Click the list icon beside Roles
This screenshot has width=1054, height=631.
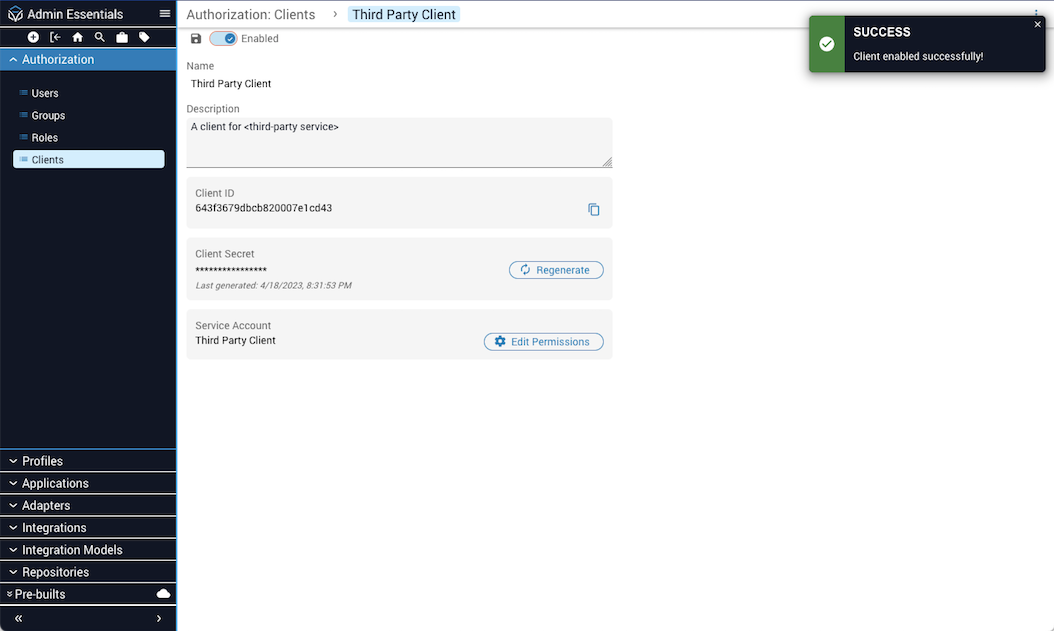pyautogui.click(x=24, y=137)
